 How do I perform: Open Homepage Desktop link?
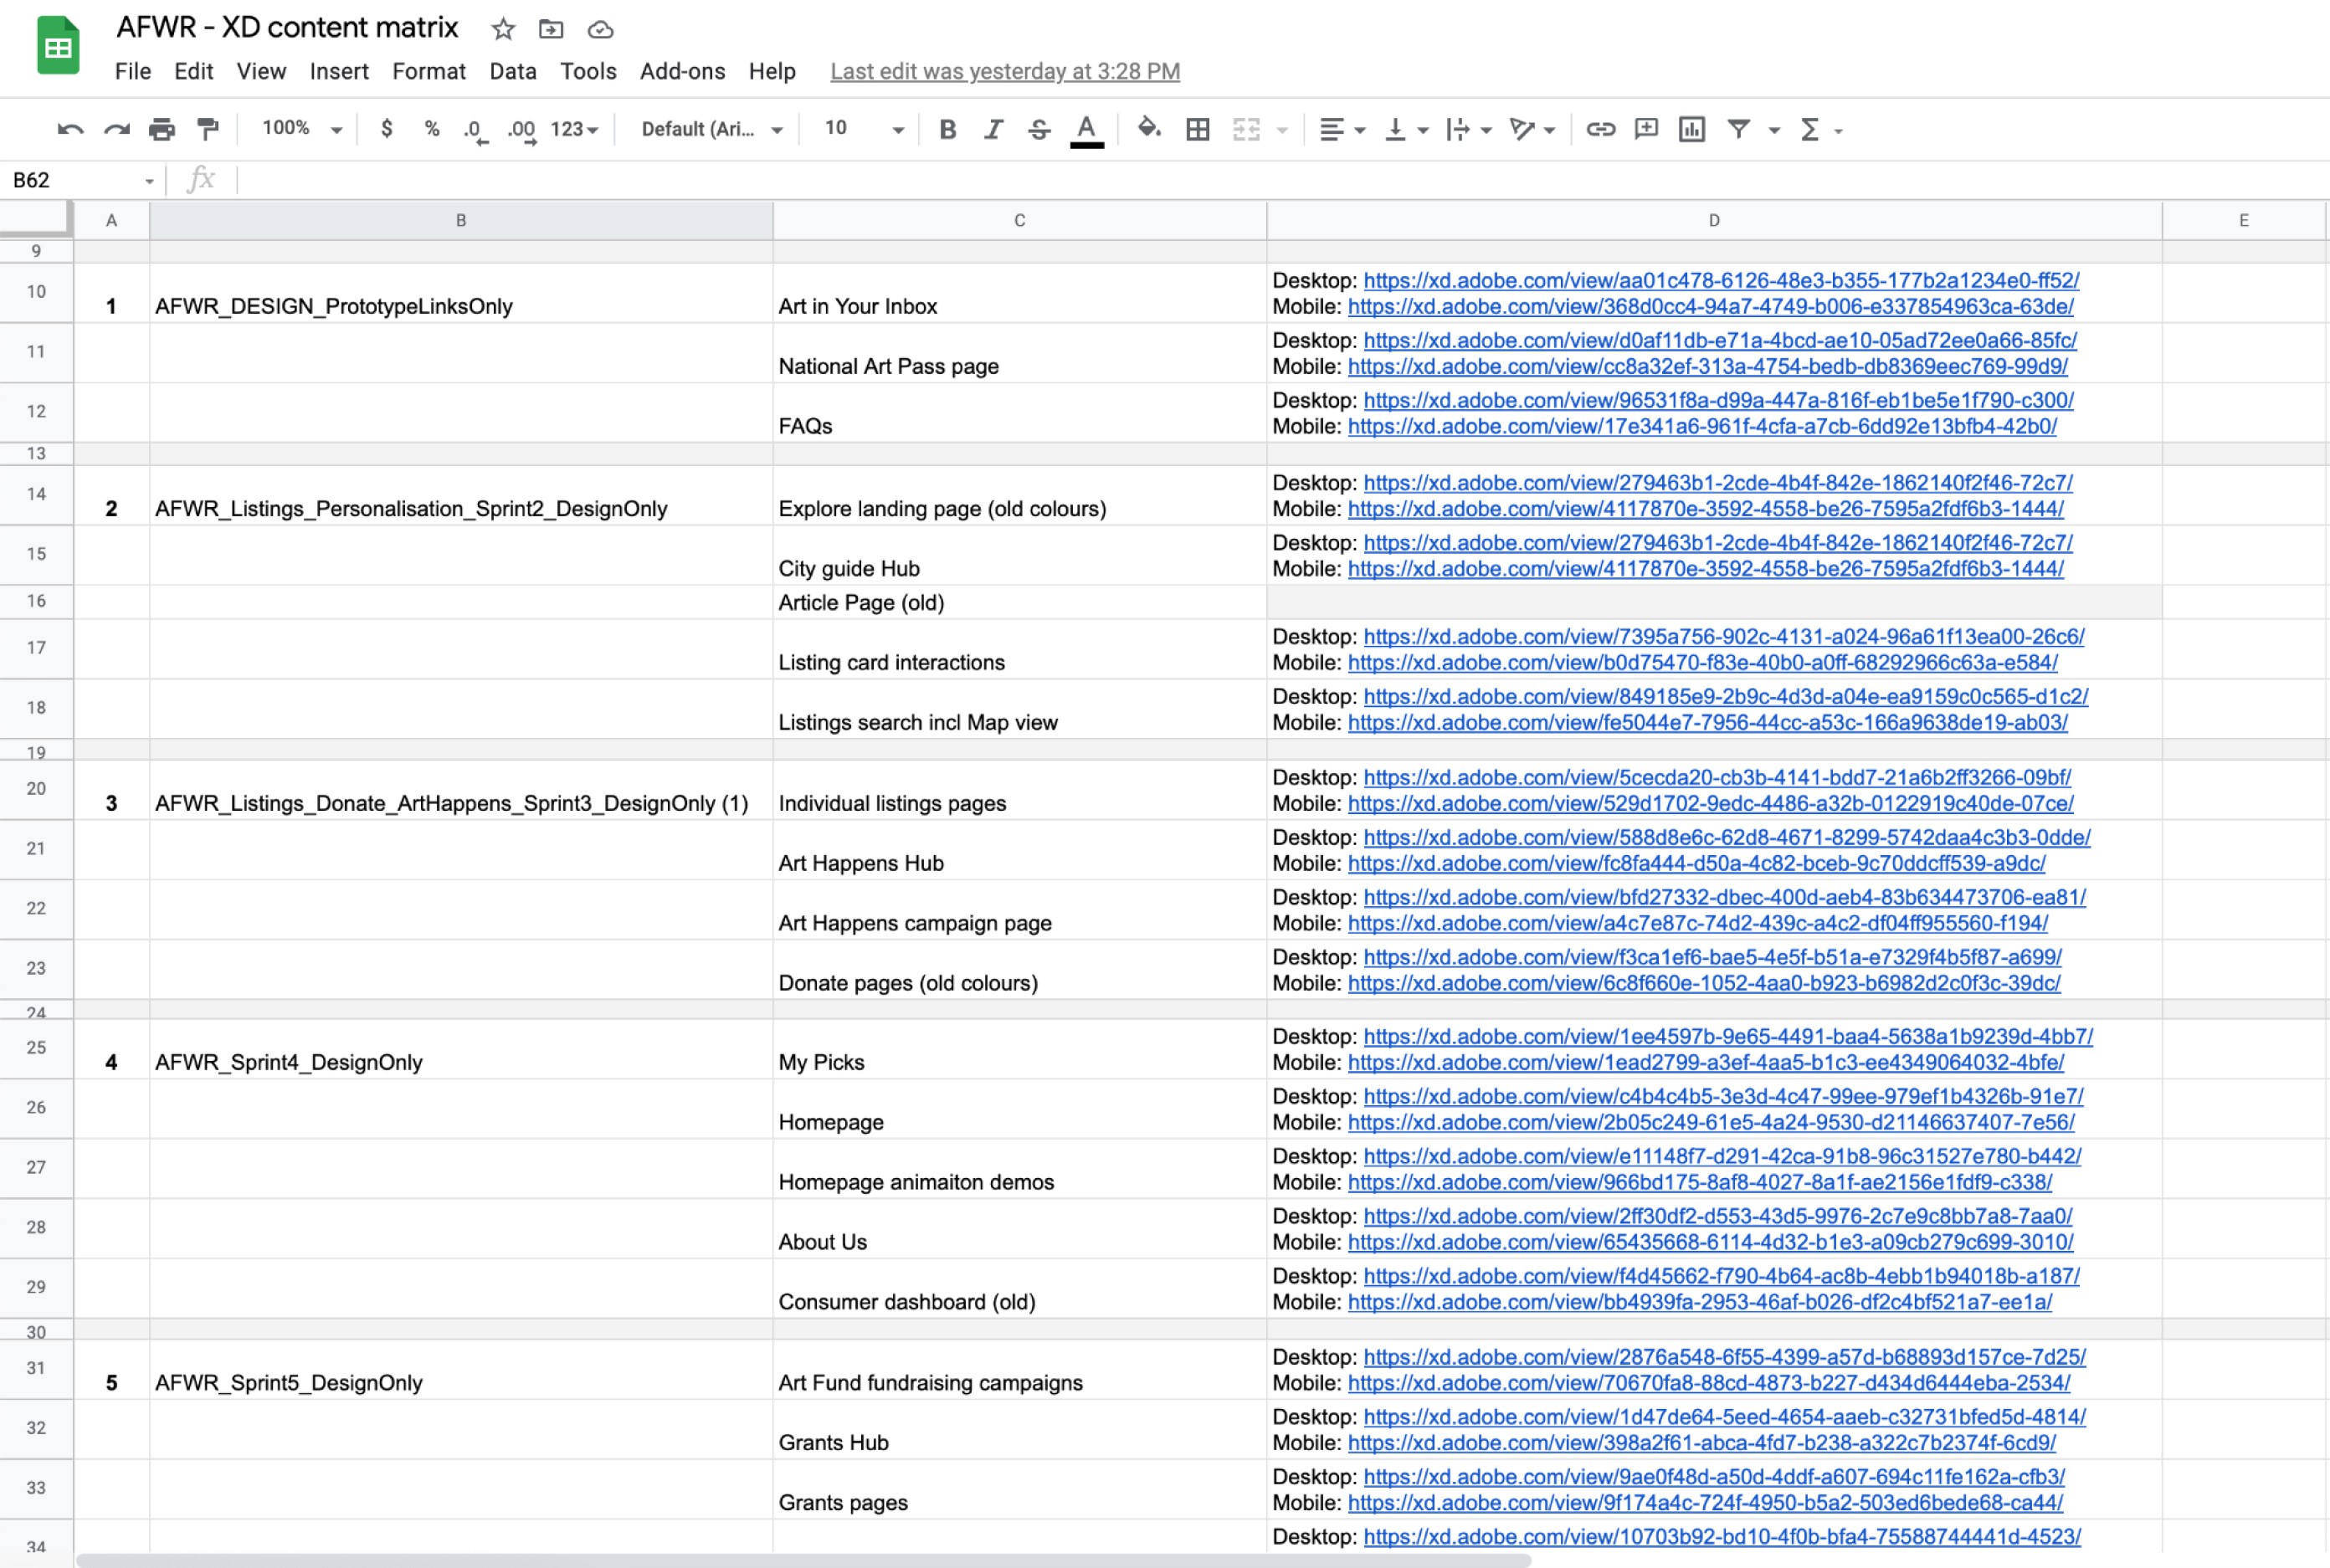tap(1724, 1097)
